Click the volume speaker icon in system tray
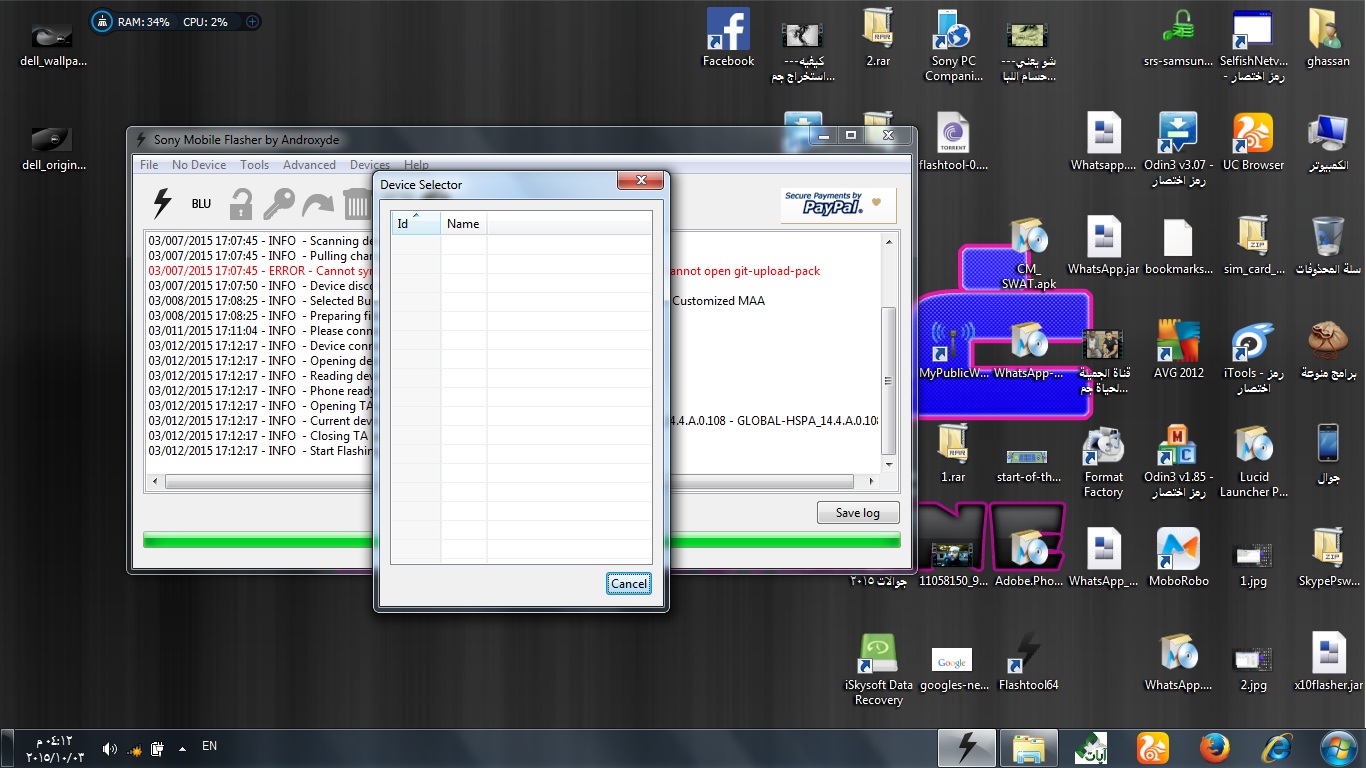The width and height of the screenshot is (1366, 768). (x=110, y=748)
